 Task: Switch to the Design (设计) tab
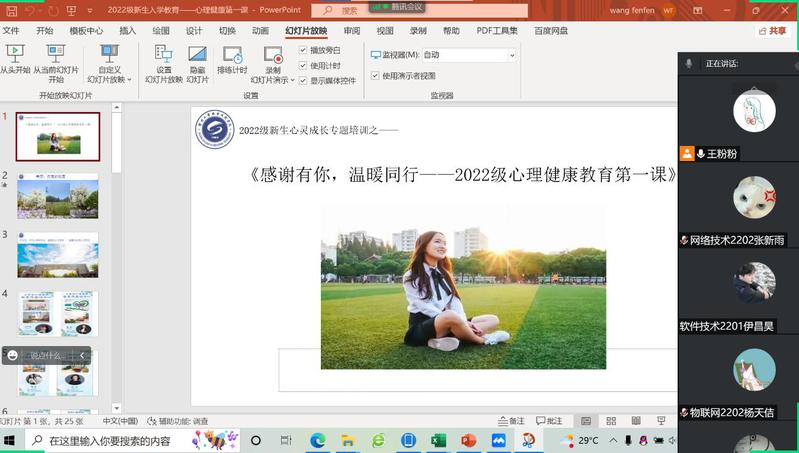pos(194,31)
